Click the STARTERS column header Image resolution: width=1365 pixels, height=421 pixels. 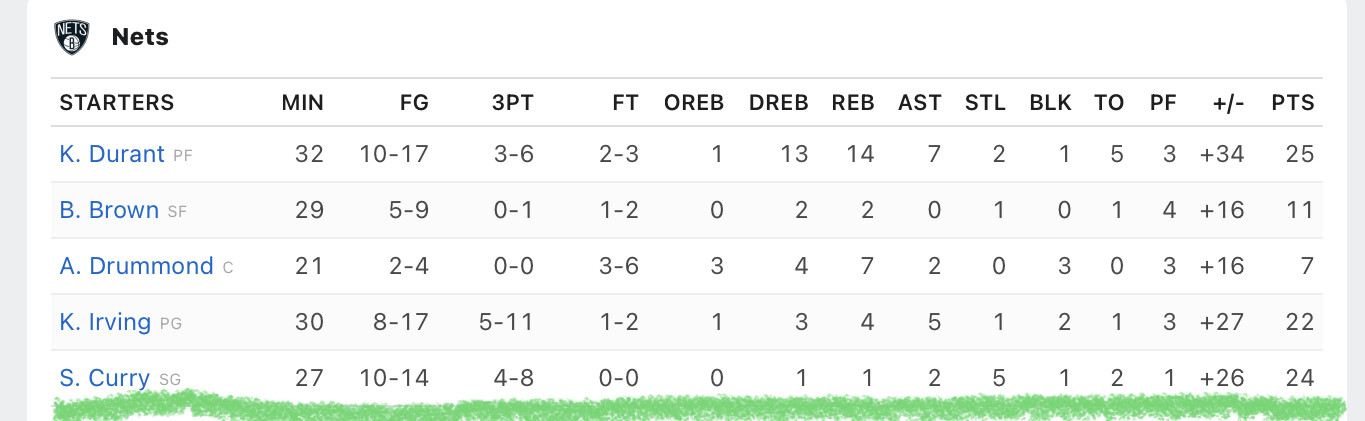click(117, 102)
